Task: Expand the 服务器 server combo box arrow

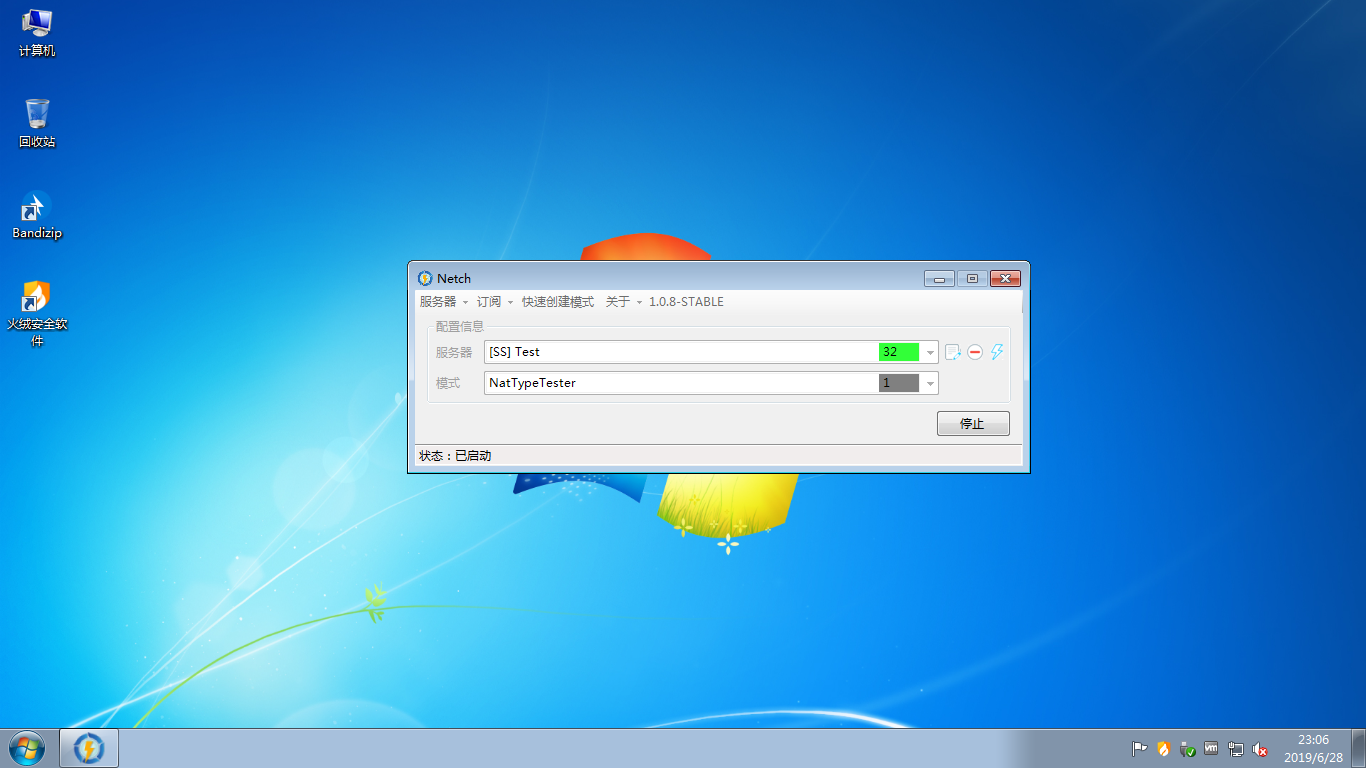Action: tap(930, 352)
